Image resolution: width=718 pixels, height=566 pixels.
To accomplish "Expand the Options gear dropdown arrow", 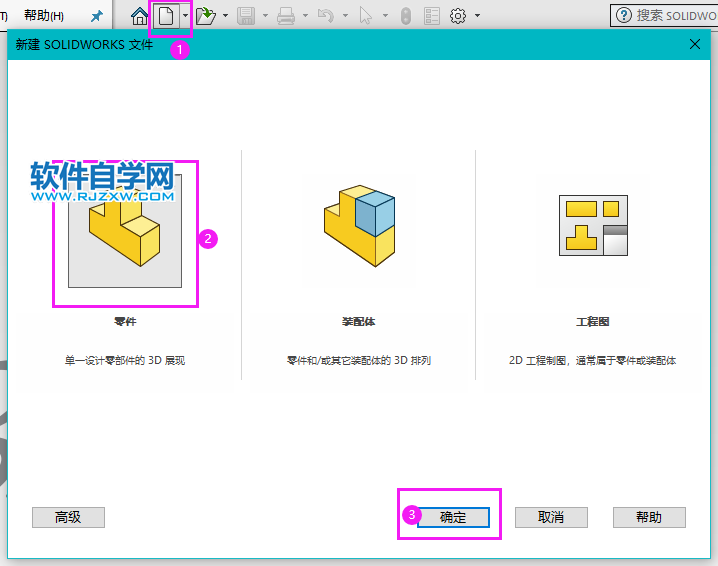I will tap(477, 16).
